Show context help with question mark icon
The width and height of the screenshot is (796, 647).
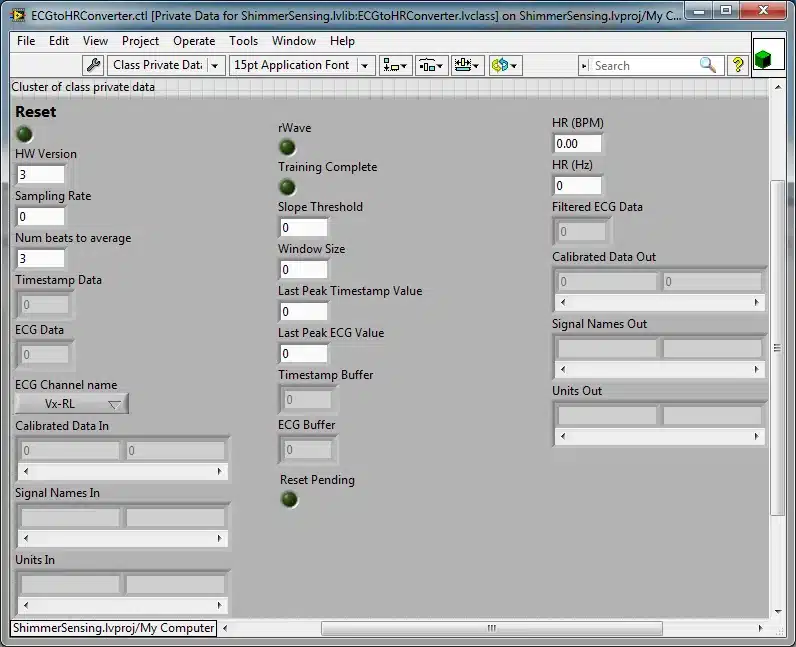pyautogui.click(x=738, y=66)
